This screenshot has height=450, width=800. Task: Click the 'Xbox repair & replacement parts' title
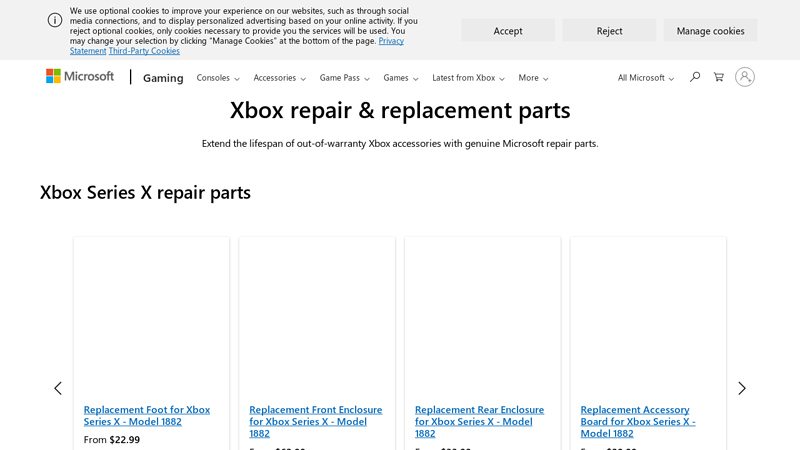click(x=400, y=110)
